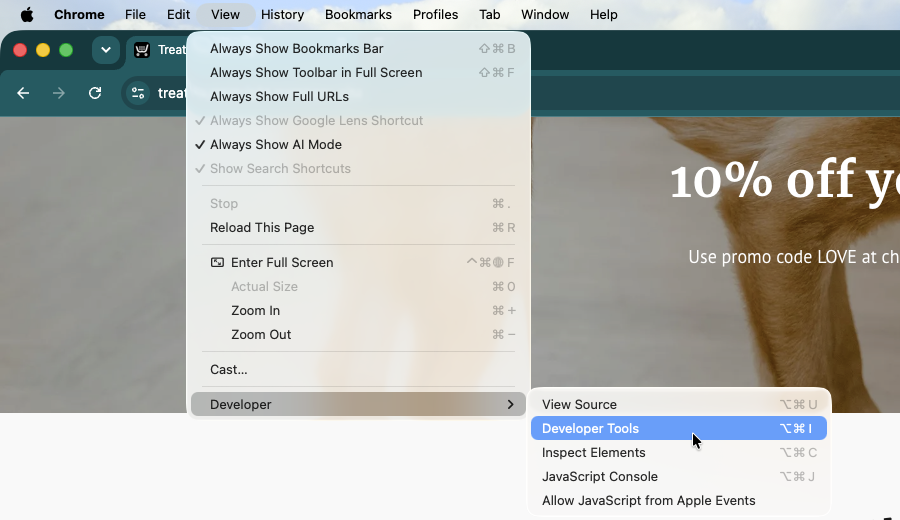Screen dimensions: 900x520
Task: Choose Reload This Page menu item
Action: (359, 228)
